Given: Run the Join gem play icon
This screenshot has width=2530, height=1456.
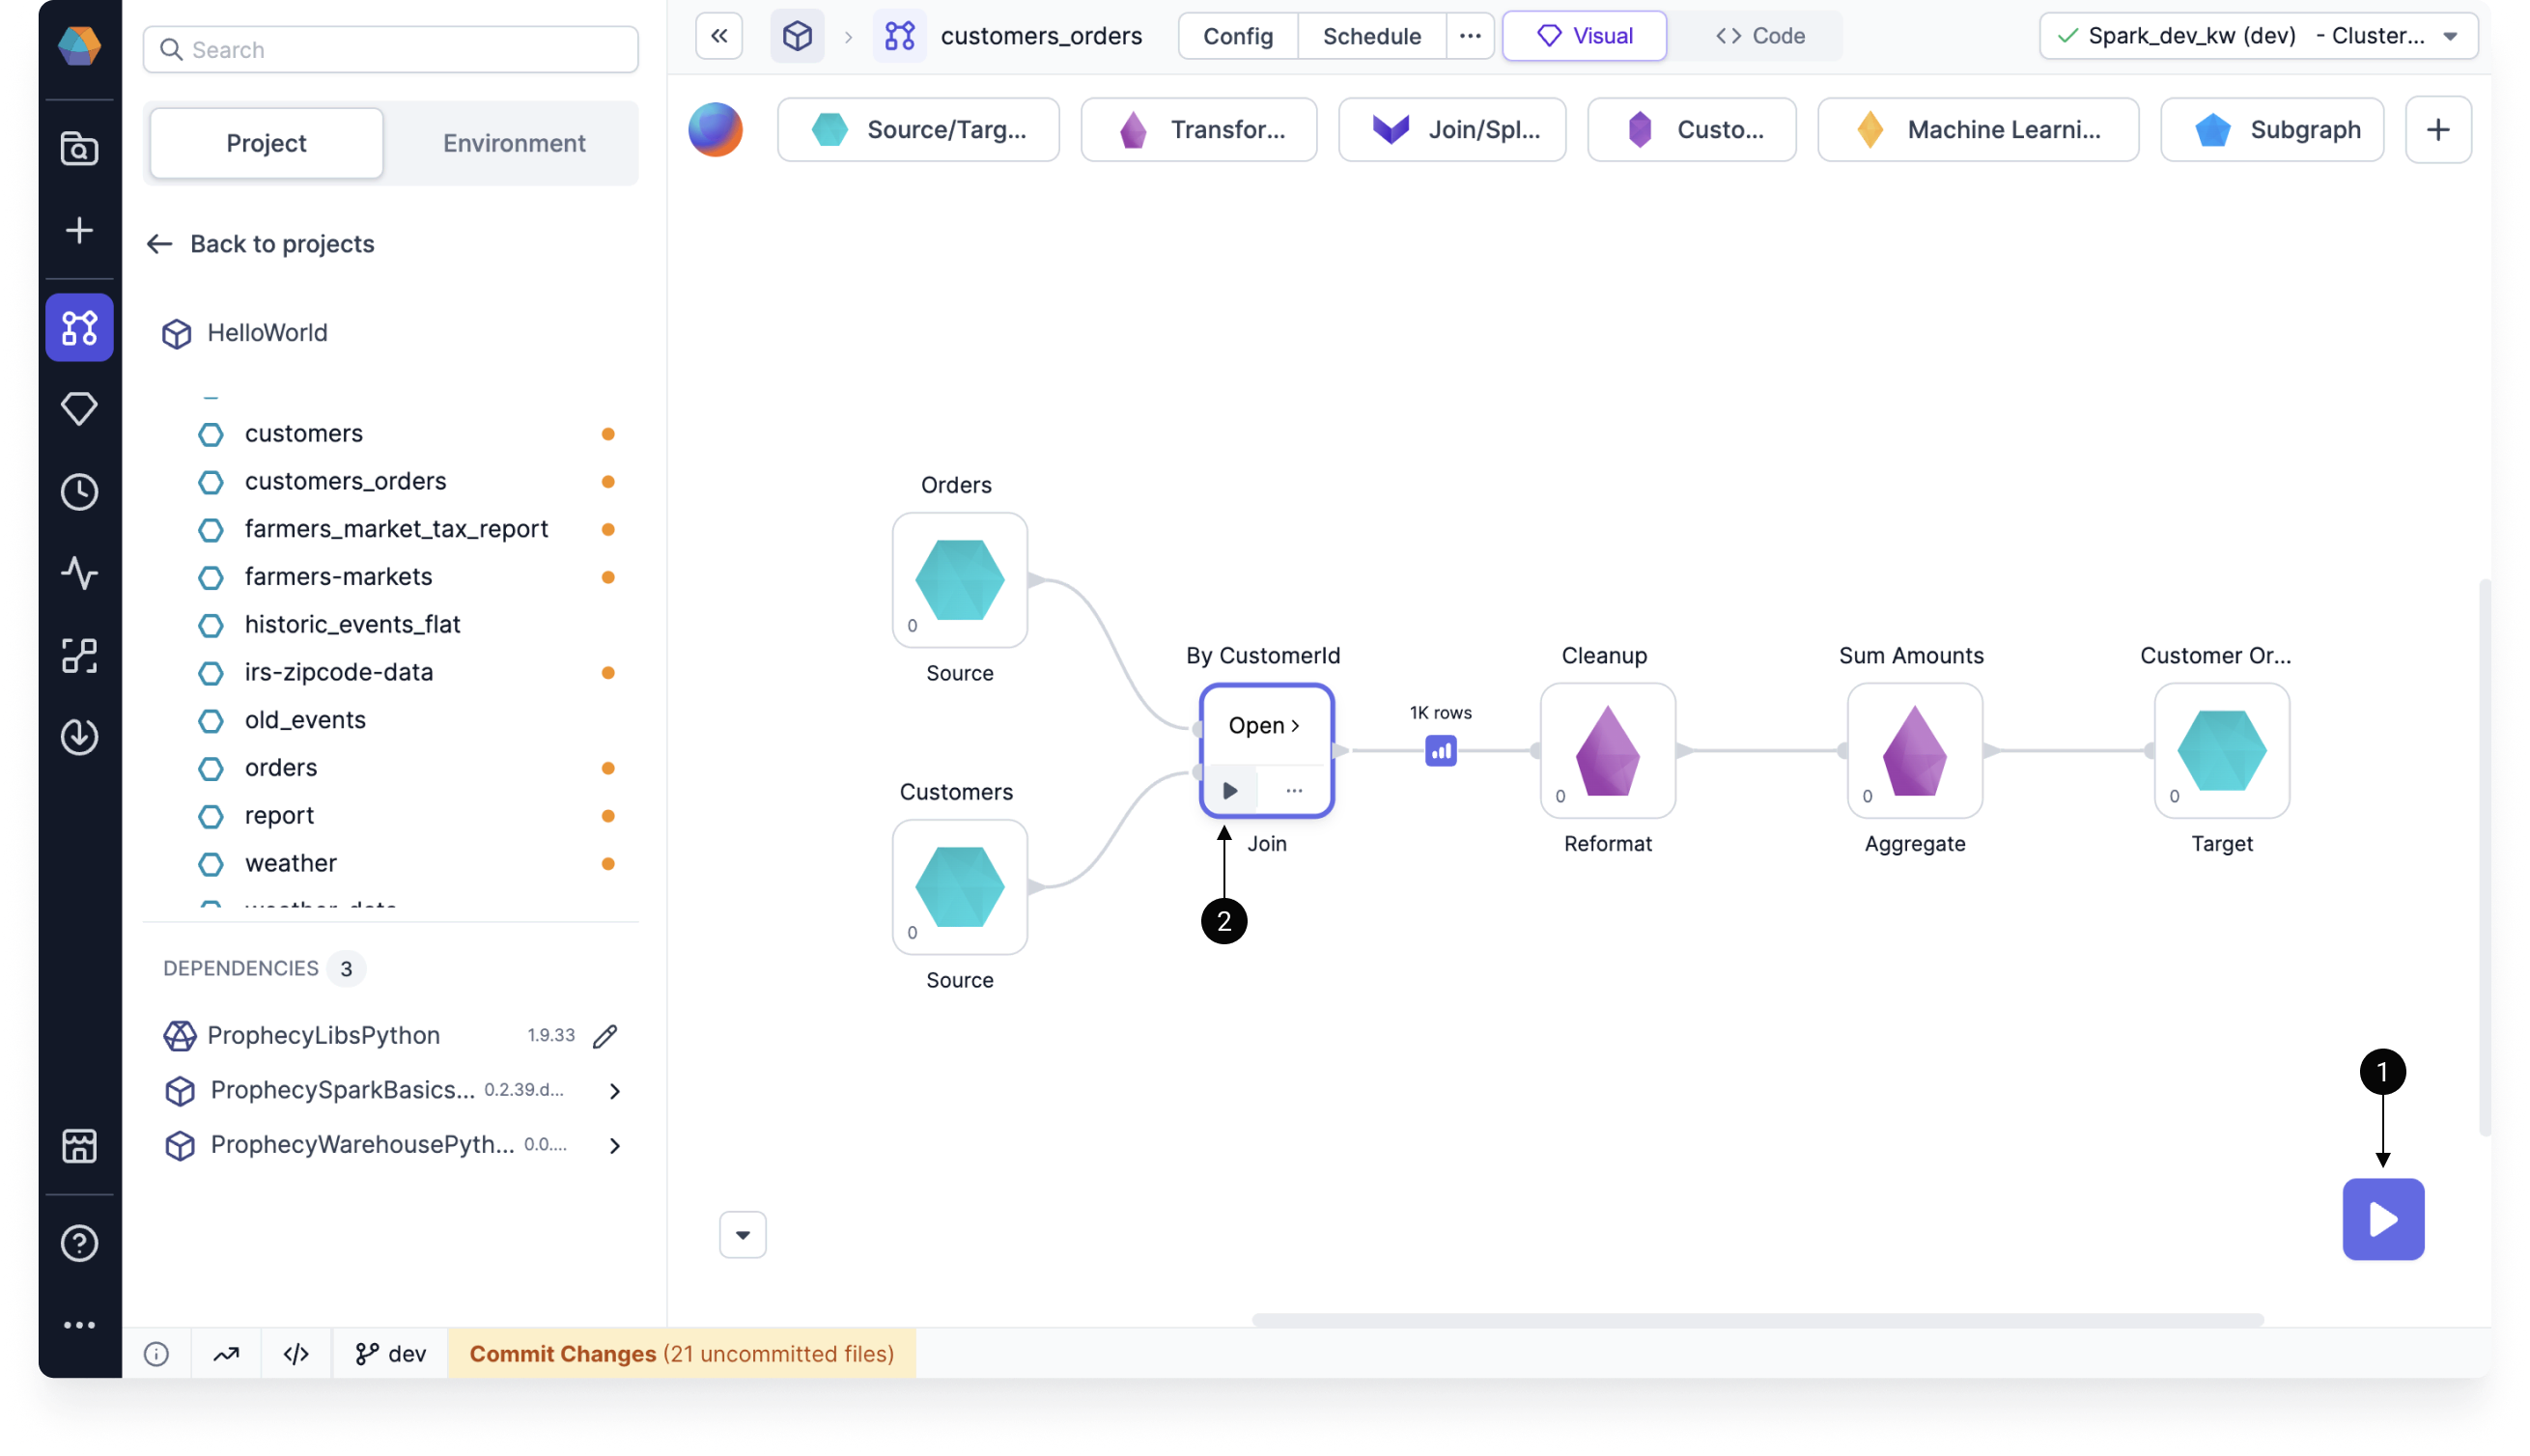Looking at the screenshot, I should click(1230, 790).
